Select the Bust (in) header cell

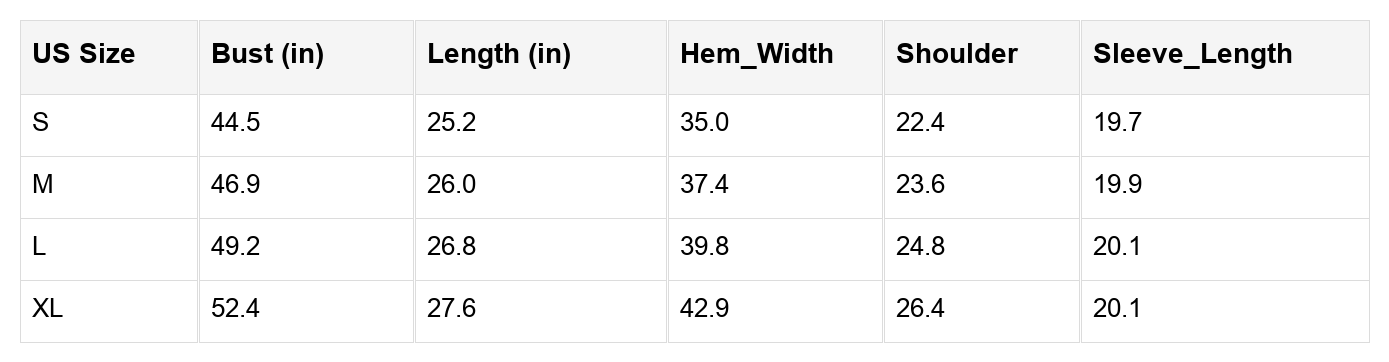tap(306, 58)
